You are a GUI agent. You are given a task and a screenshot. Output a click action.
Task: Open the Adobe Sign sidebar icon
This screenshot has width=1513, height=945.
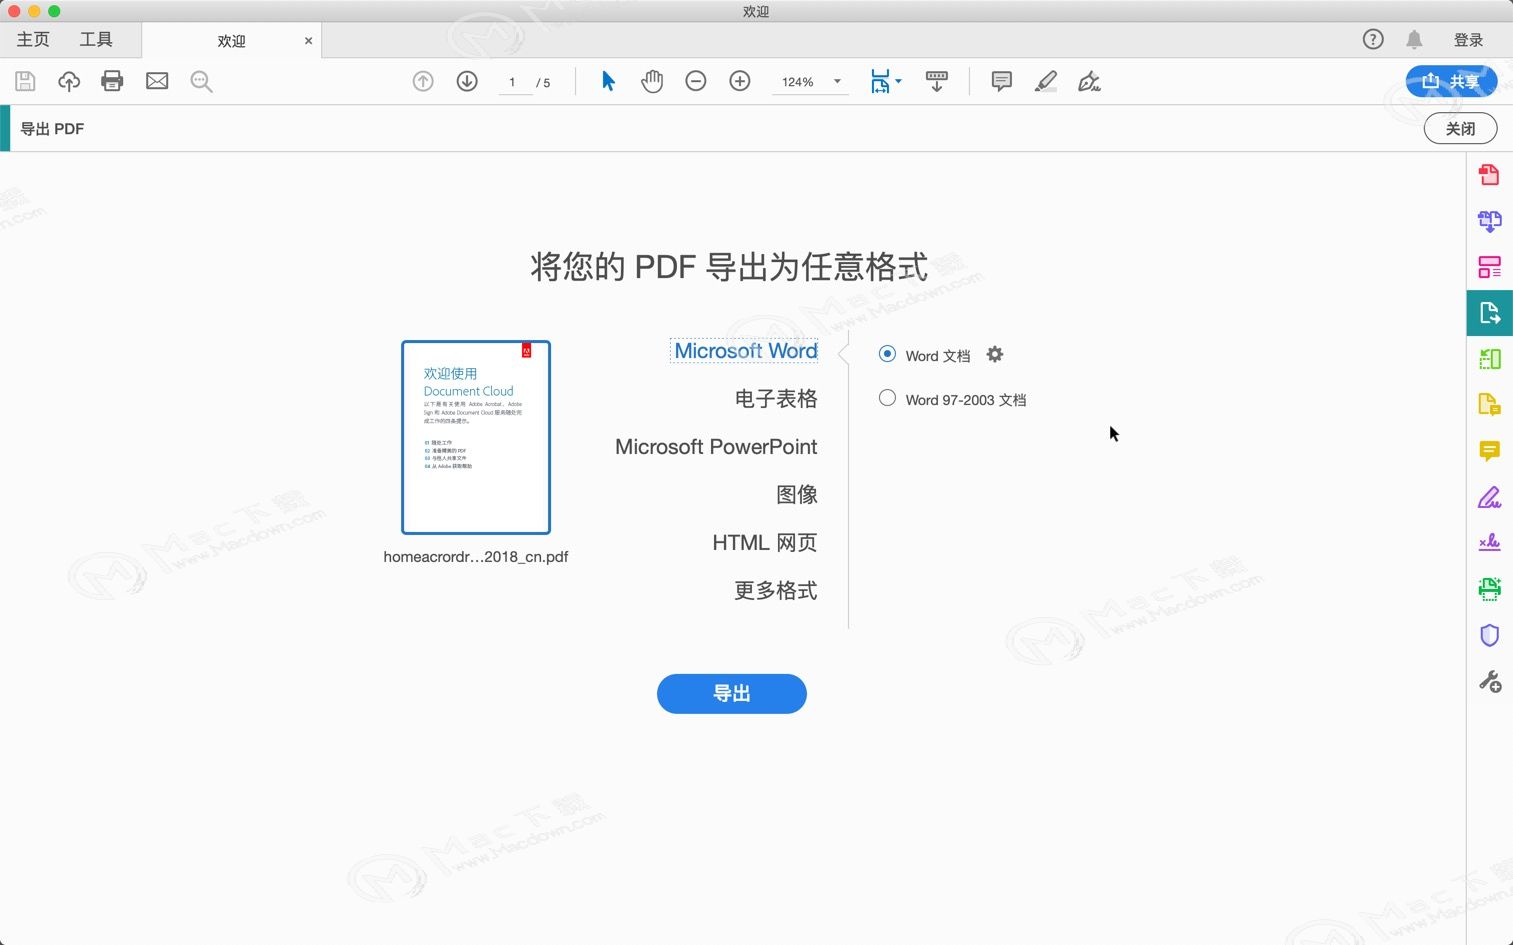pos(1489,543)
